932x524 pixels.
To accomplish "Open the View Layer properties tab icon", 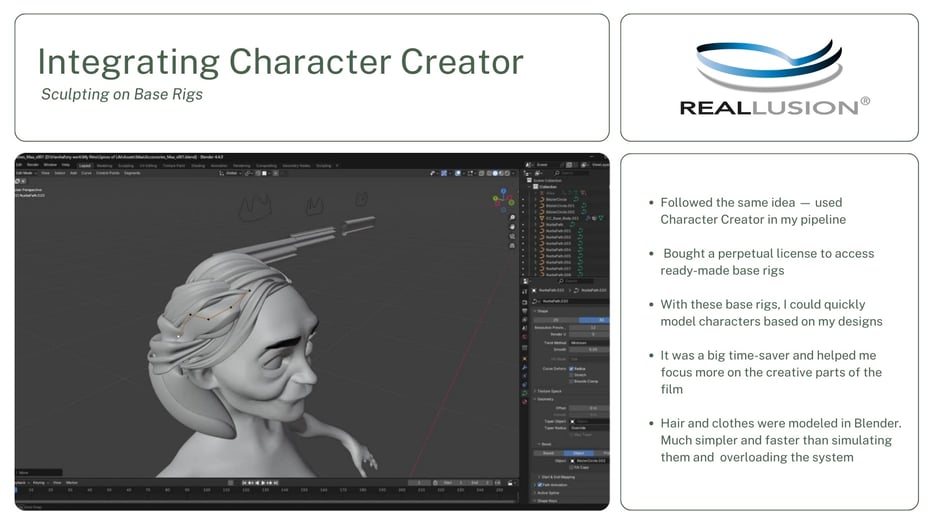I will (x=524, y=320).
